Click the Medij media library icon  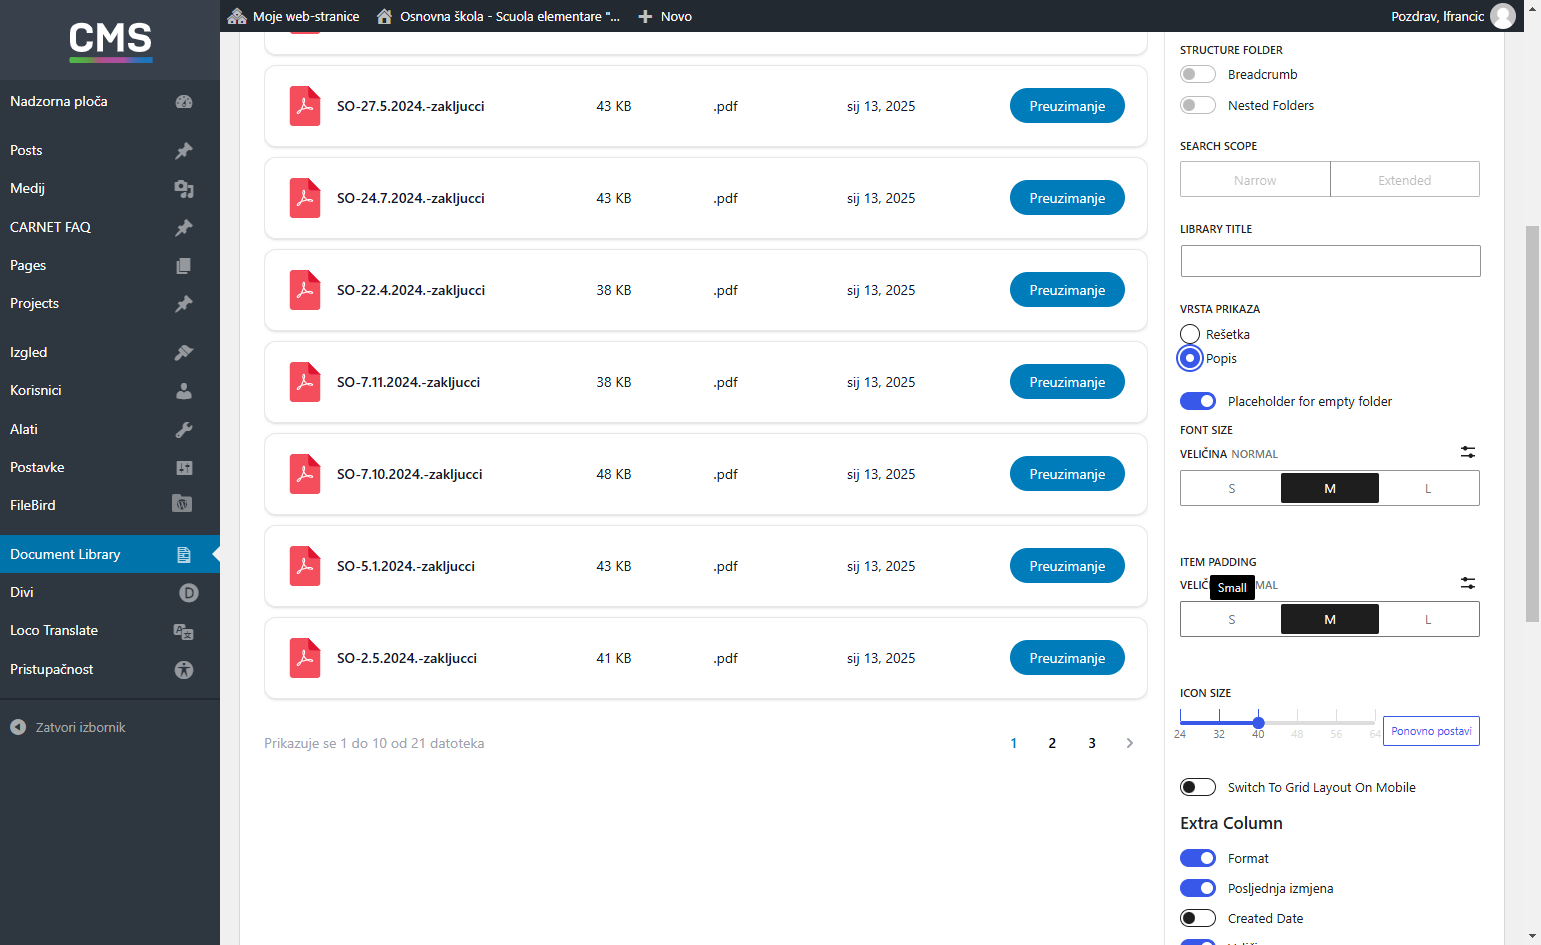pos(184,189)
